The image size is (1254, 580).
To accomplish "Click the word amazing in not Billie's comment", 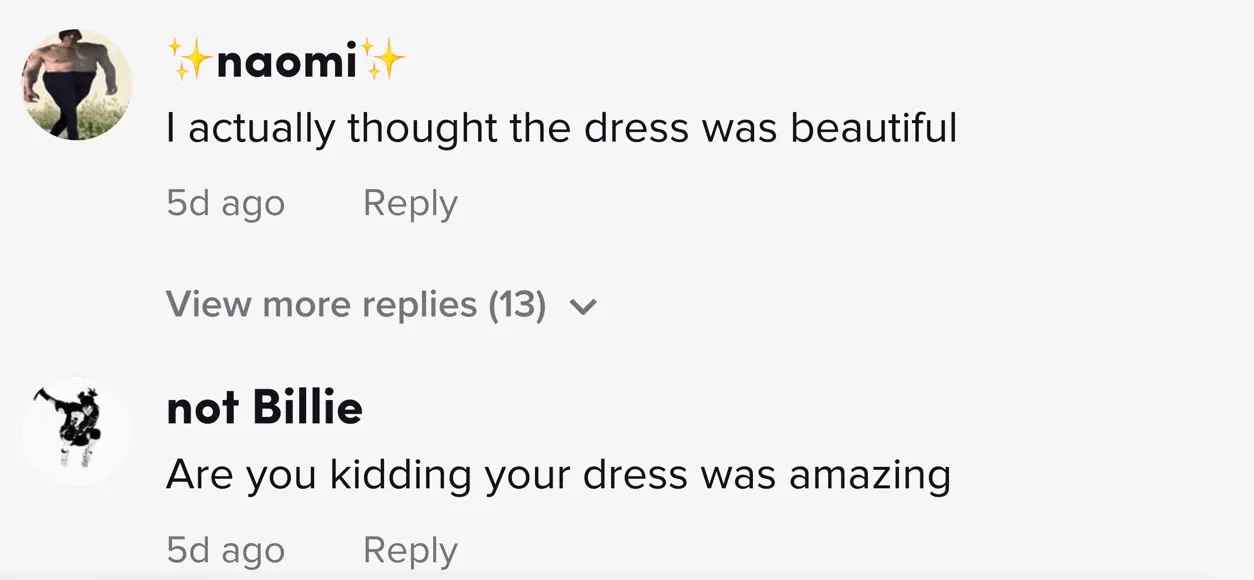I will pos(869,474).
